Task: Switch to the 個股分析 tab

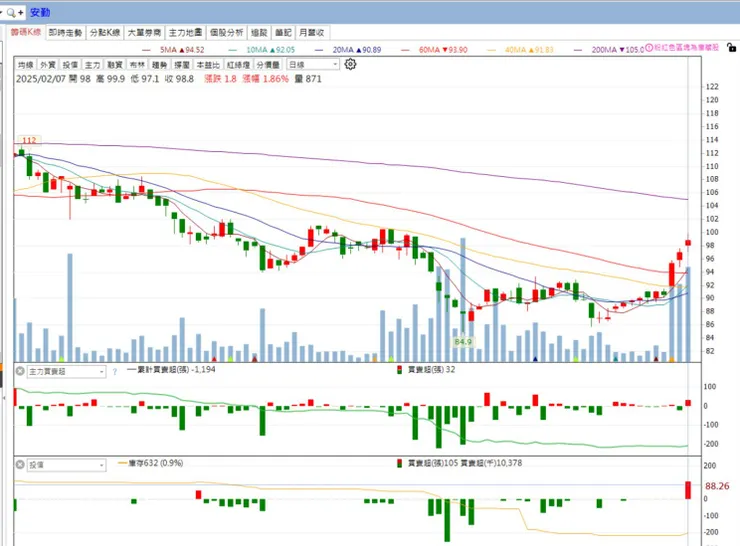Action: [x=227, y=33]
